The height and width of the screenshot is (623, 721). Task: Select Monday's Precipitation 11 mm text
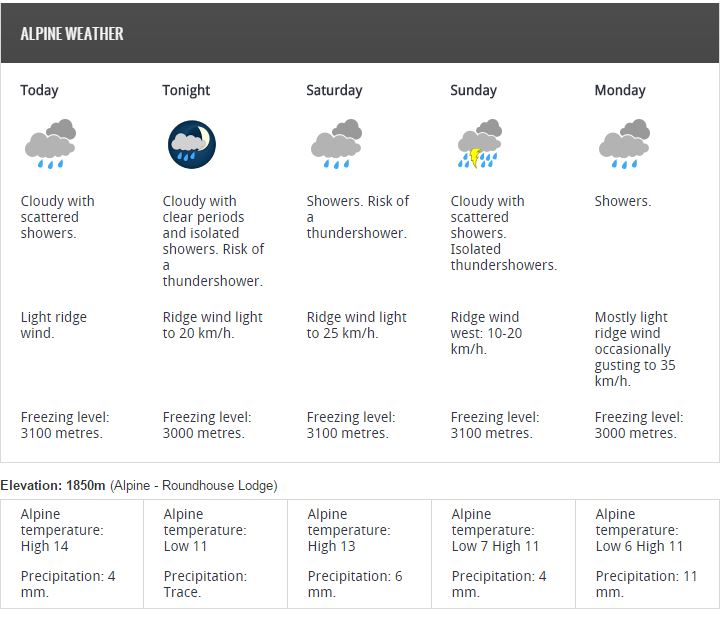pos(647,584)
